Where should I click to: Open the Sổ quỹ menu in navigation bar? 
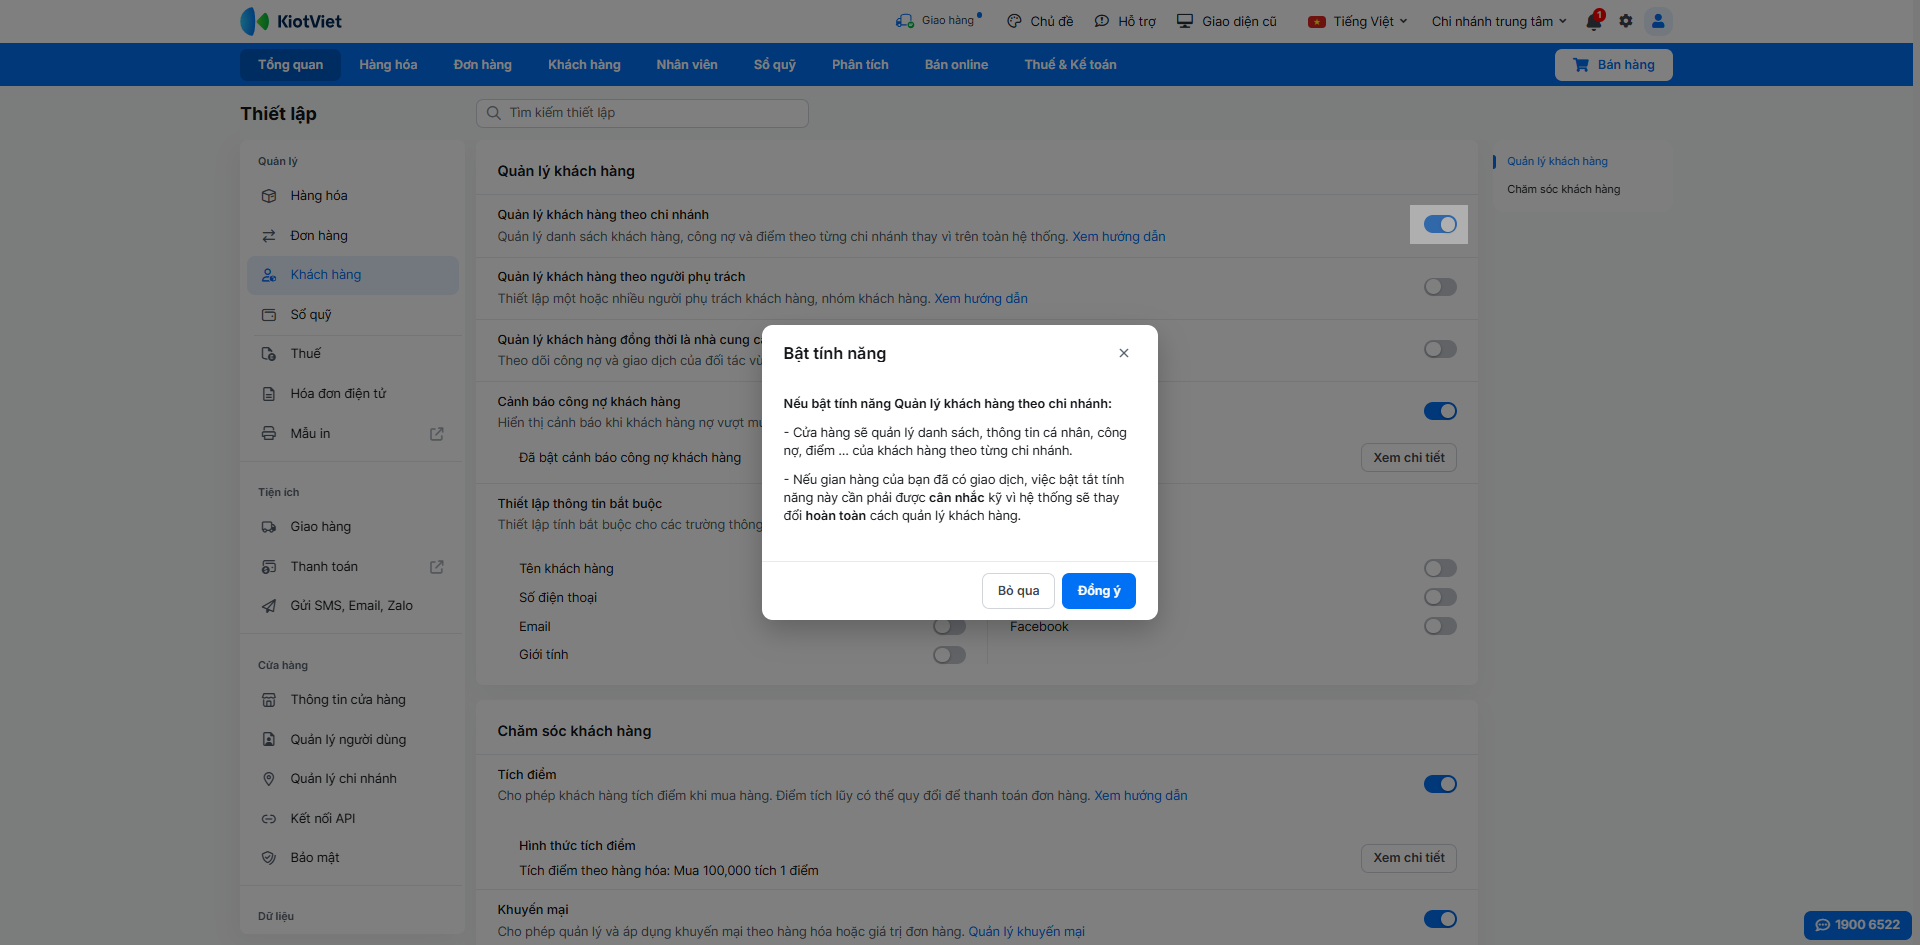click(x=775, y=65)
